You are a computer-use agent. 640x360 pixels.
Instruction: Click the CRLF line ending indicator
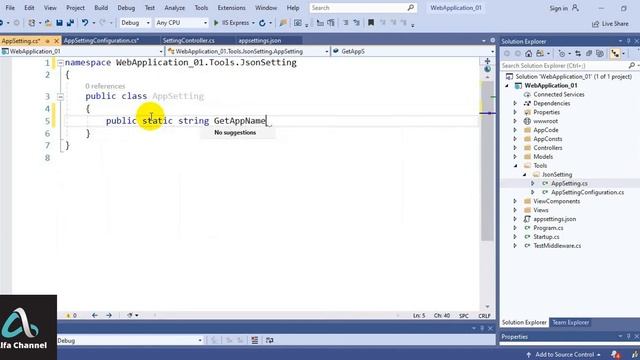tap(484, 316)
